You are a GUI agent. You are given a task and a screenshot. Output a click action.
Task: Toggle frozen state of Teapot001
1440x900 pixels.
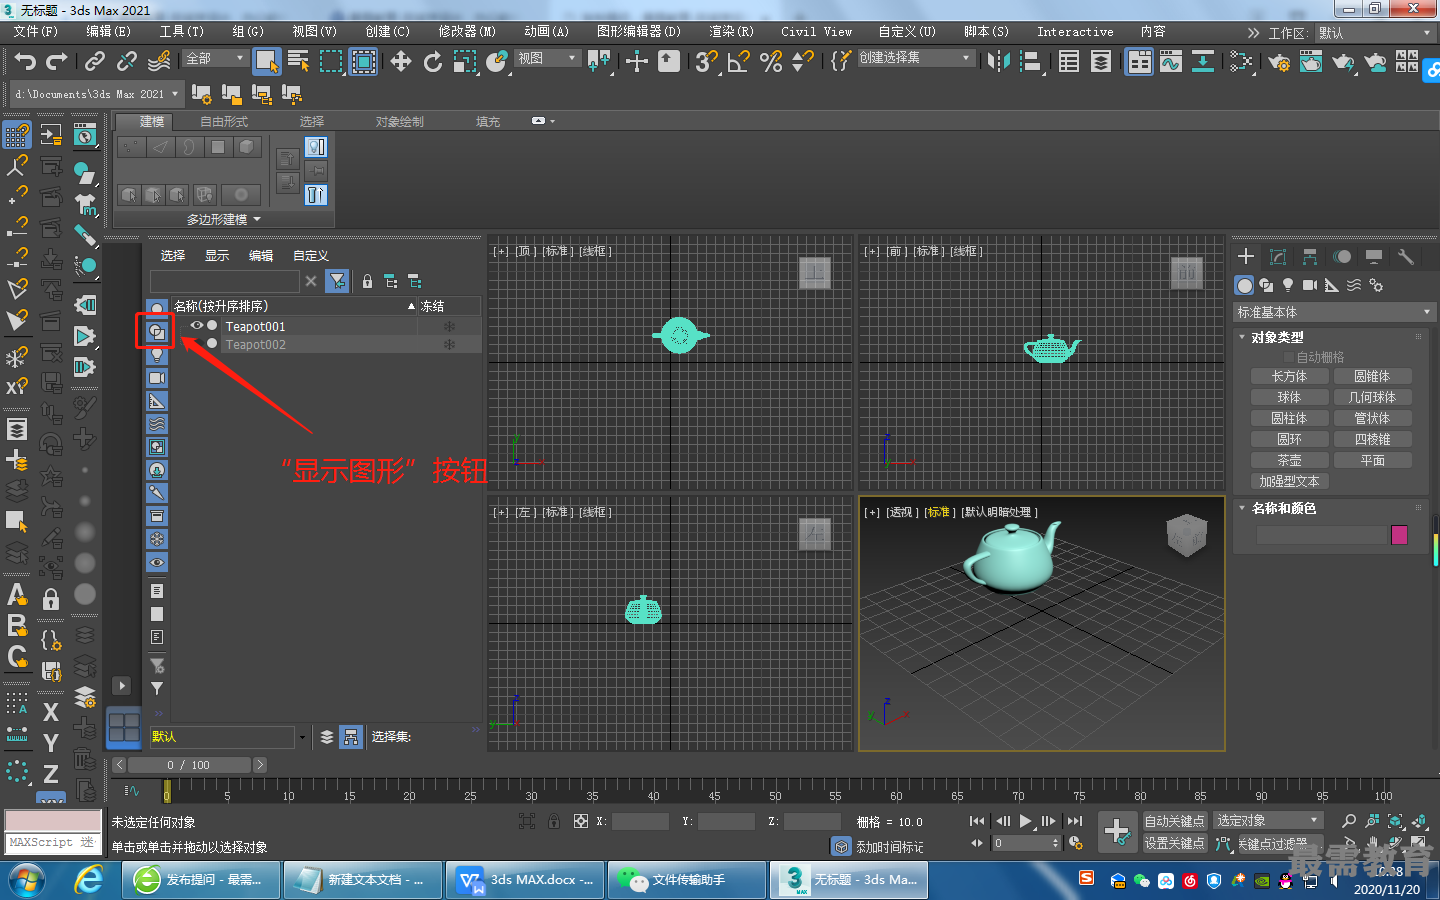[449, 326]
